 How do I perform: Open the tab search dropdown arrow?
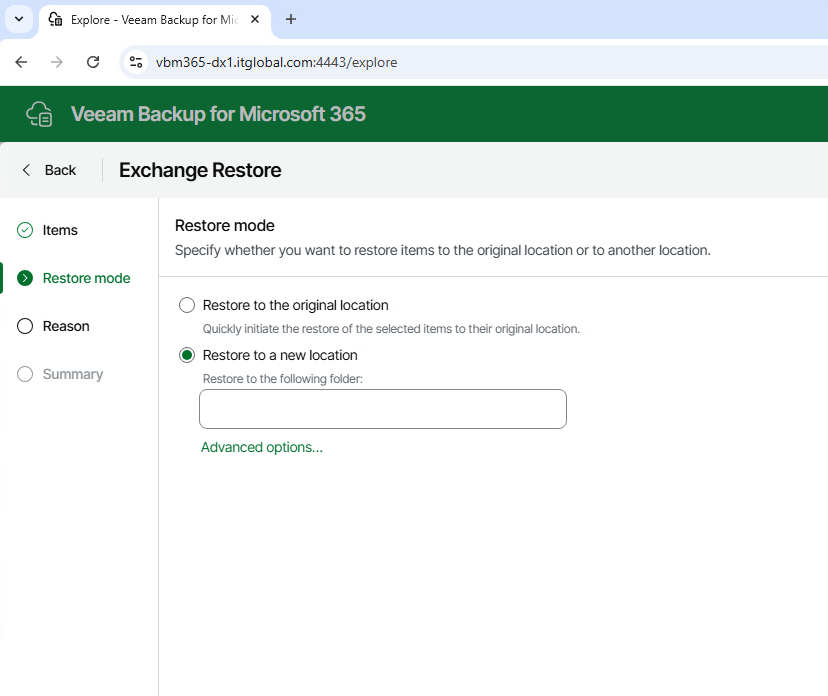[x=19, y=20]
